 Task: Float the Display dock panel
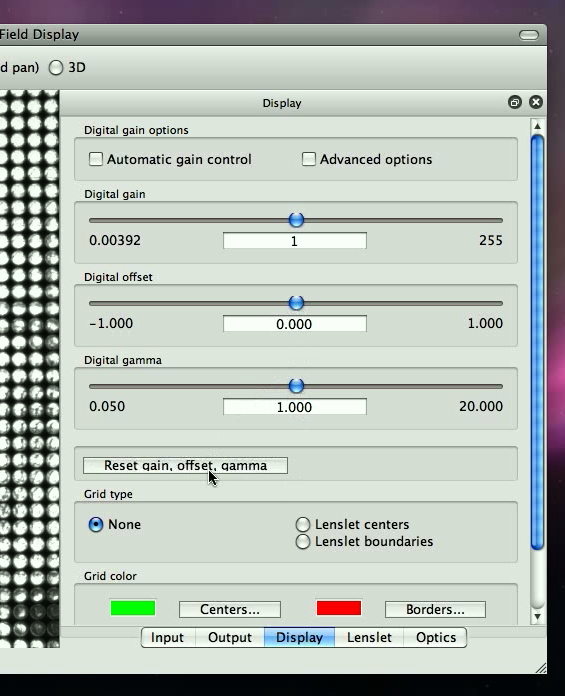514,103
